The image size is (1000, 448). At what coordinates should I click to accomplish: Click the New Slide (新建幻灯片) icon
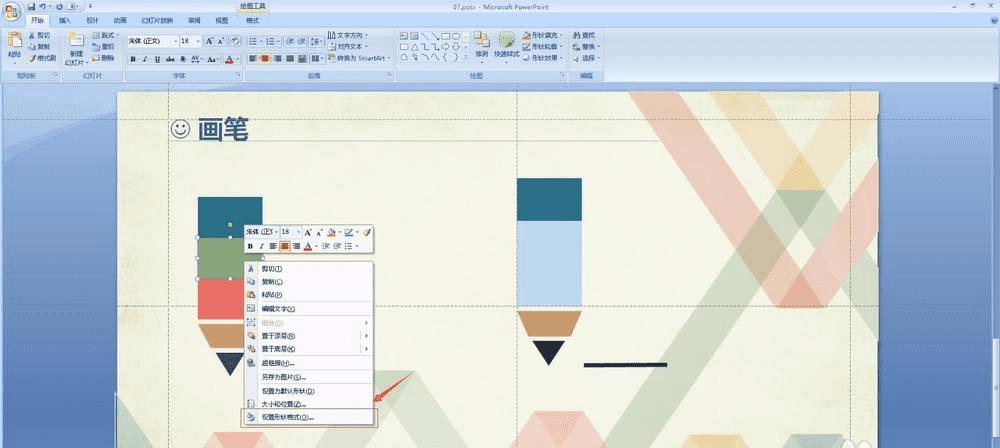[x=76, y=40]
